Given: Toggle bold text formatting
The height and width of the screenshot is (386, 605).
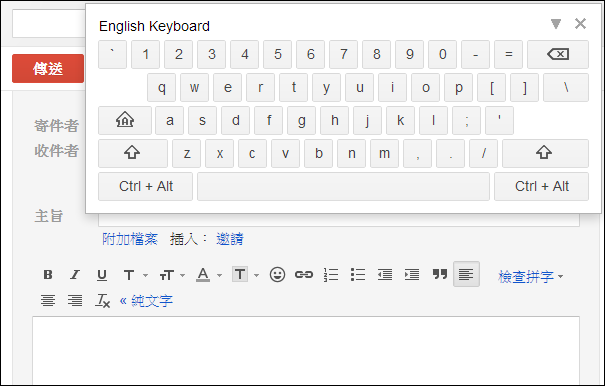Looking at the screenshot, I should (48, 274).
